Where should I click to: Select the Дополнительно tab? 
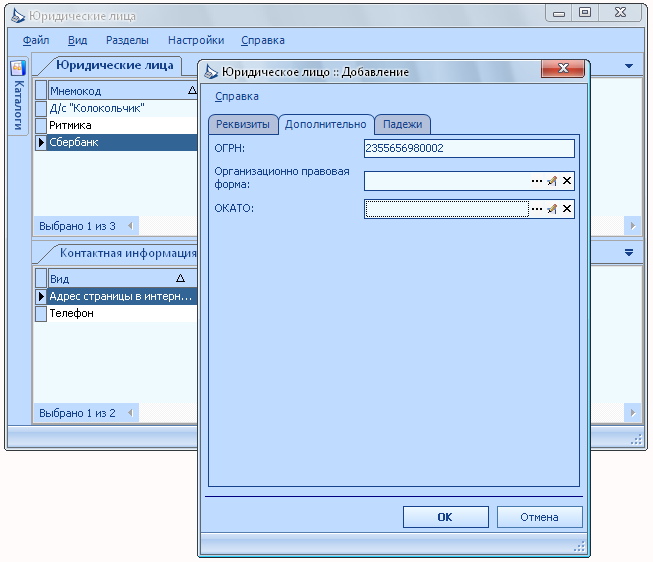pos(326,124)
